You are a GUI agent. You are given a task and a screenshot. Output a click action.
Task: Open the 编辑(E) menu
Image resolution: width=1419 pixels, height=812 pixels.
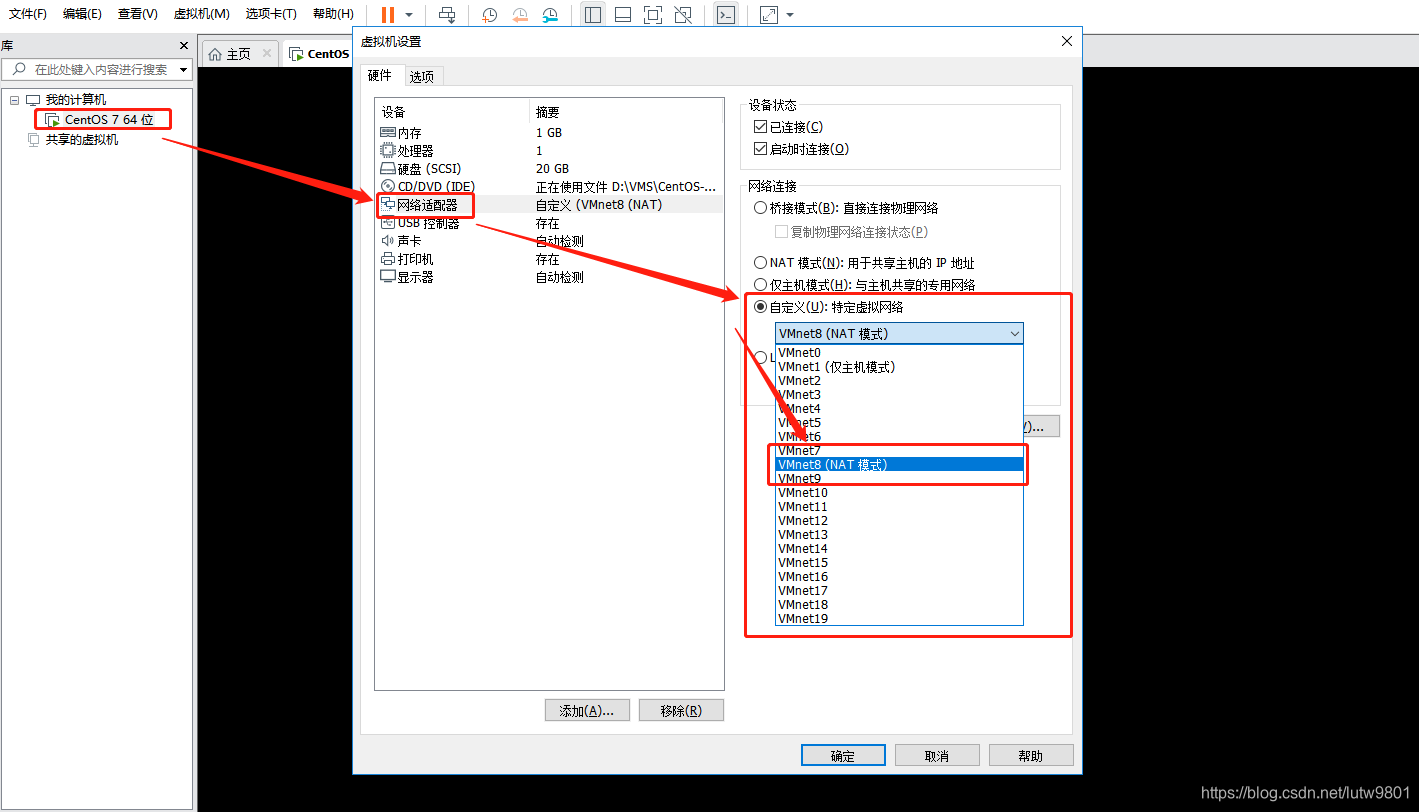click(82, 14)
